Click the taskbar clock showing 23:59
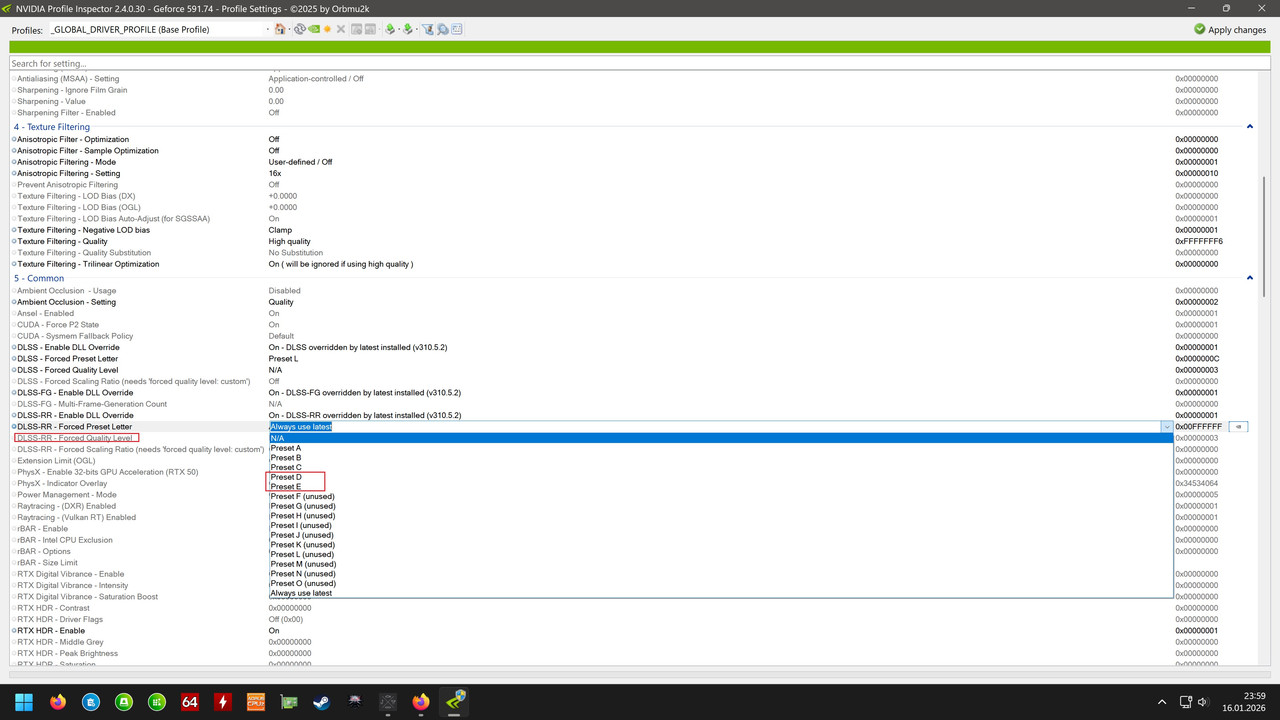Viewport: 1280px width, 720px height. click(x=1246, y=702)
